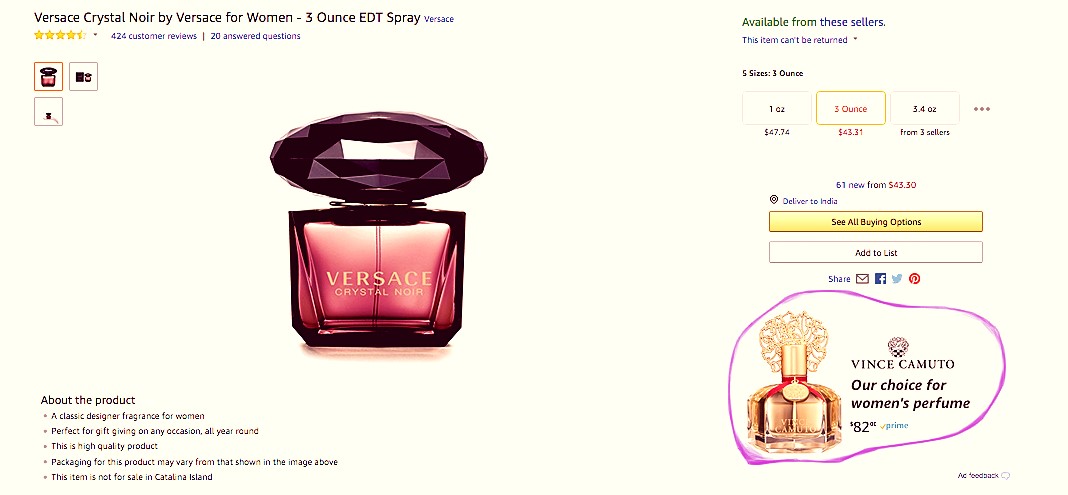
Task: Share via the email envelope icon
Action: (862, 278)
